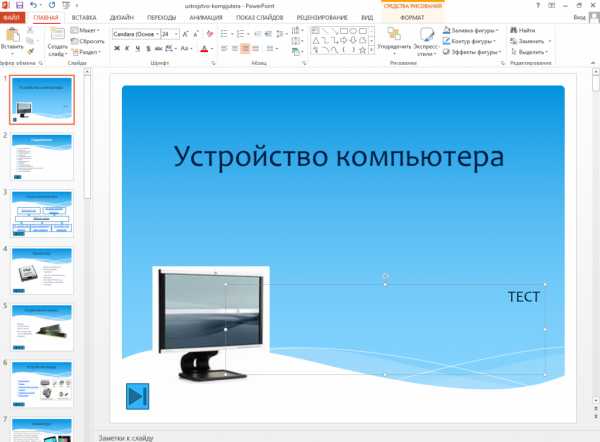Clear all text formatting

[x=210, y=34]
